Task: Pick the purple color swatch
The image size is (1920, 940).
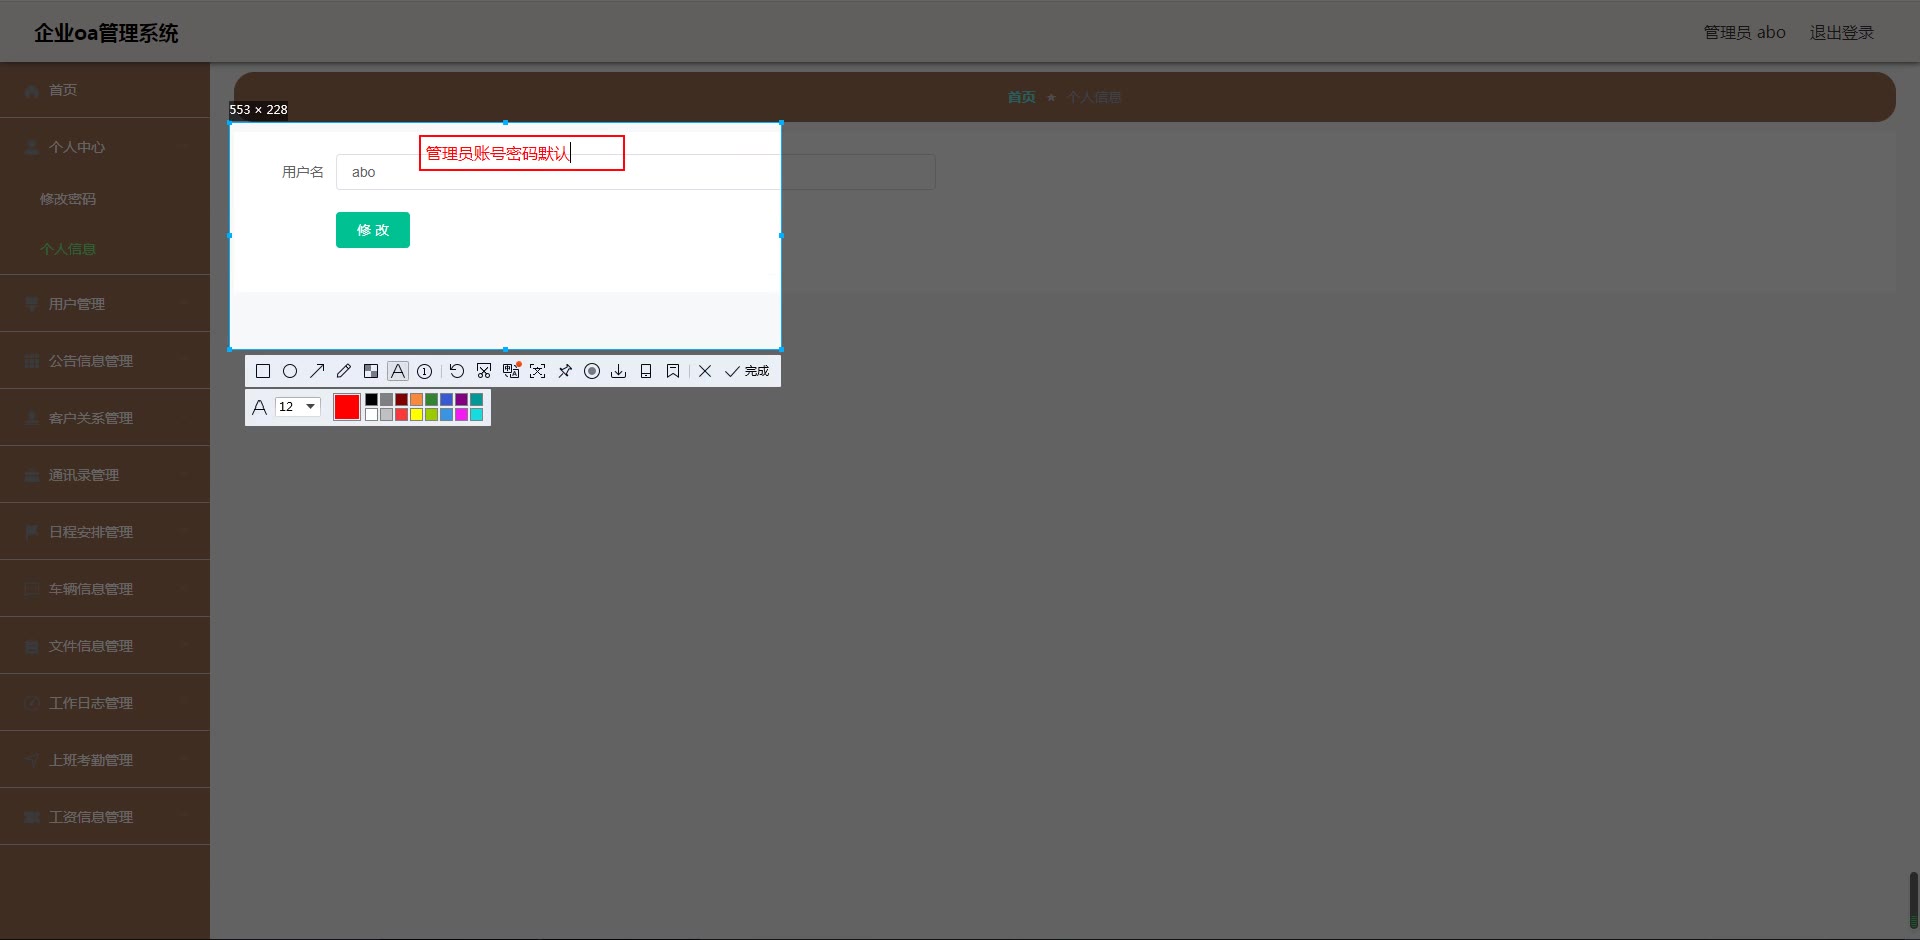Action: 462,400
